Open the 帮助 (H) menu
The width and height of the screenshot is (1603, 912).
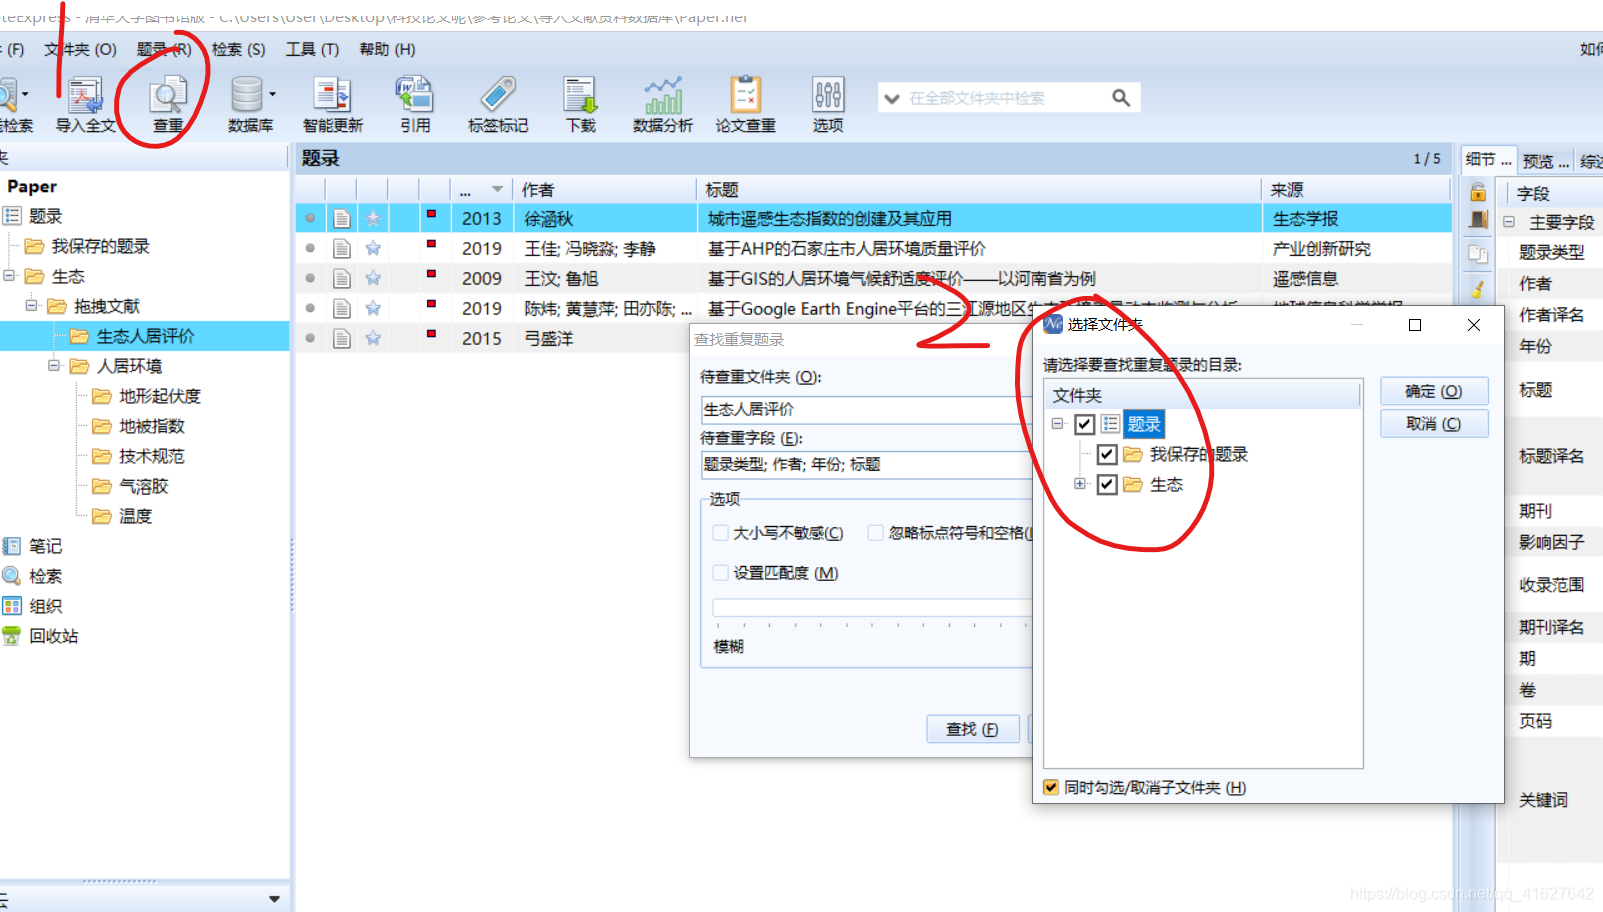(x=387, y=49)
